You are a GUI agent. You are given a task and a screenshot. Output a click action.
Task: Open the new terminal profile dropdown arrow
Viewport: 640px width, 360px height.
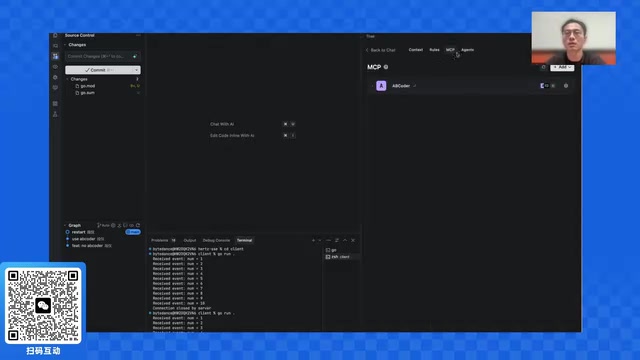coord(320,240)
